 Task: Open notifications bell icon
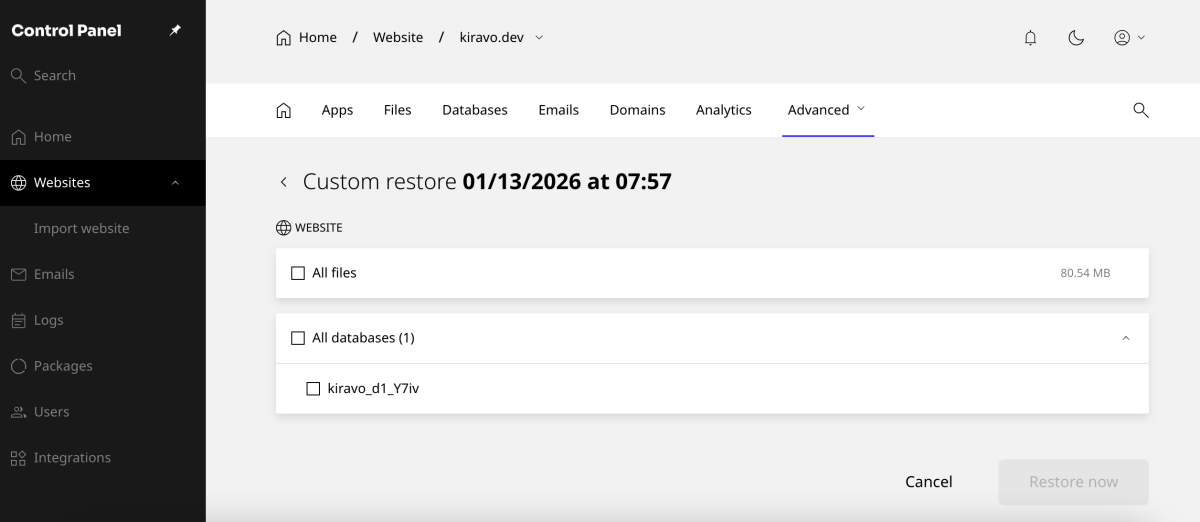(1030, 38)
